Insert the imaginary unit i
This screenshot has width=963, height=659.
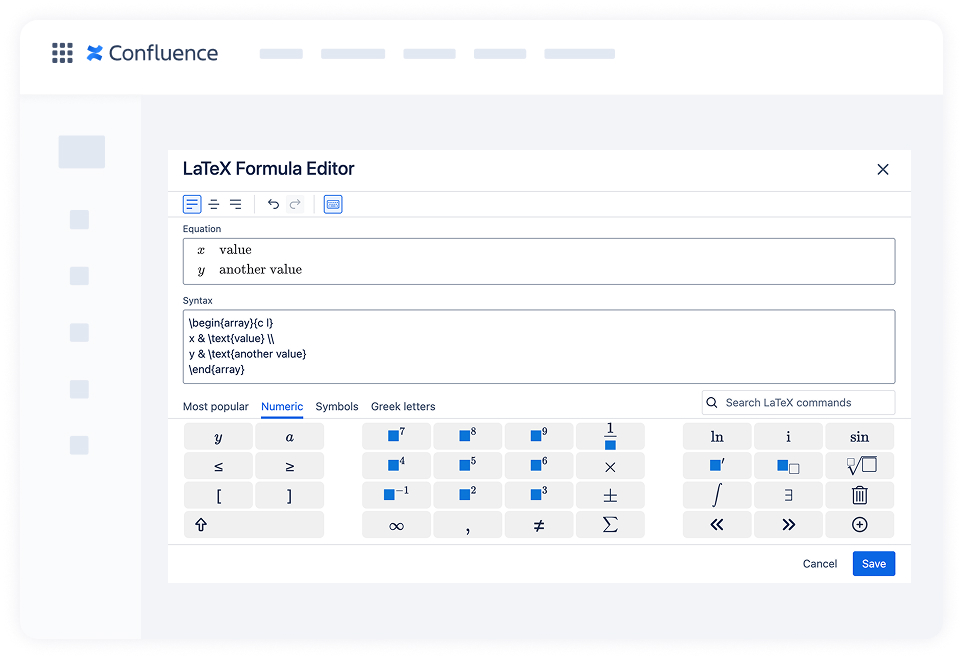coord(788,437)
